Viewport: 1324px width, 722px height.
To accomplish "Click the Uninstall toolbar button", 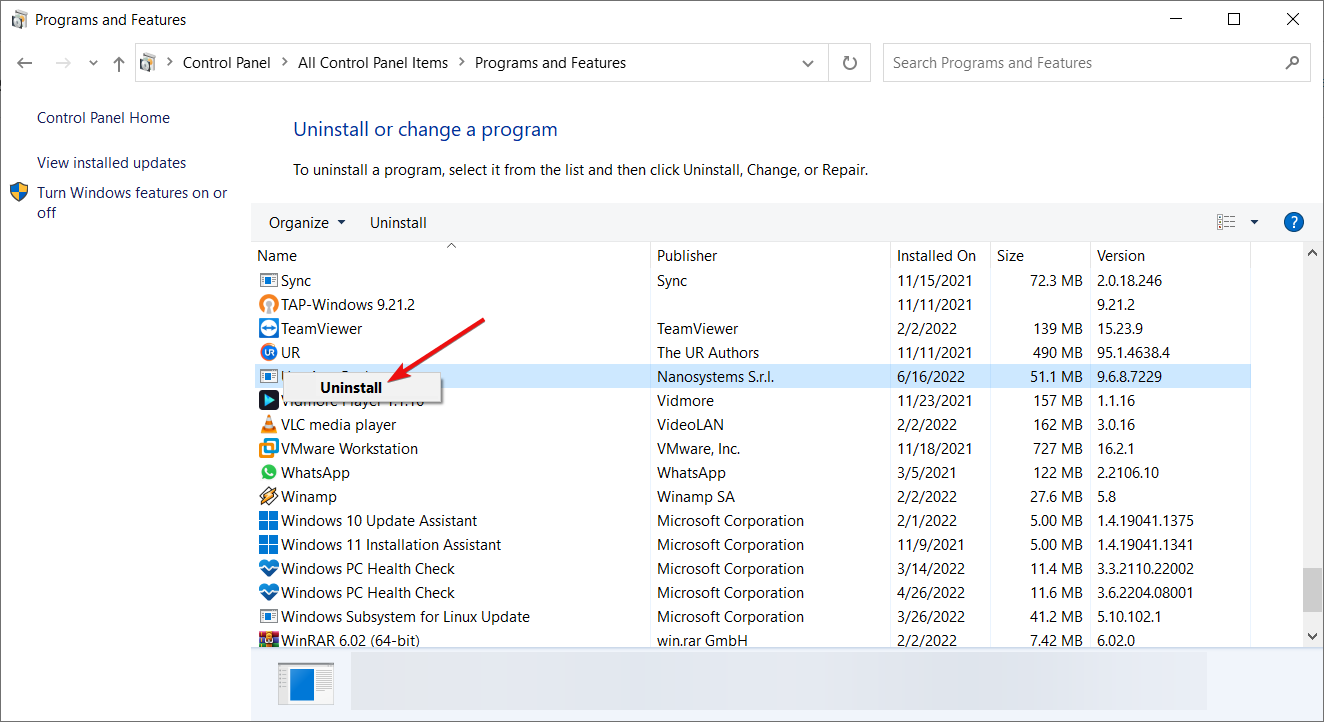I will pos(398,222).
